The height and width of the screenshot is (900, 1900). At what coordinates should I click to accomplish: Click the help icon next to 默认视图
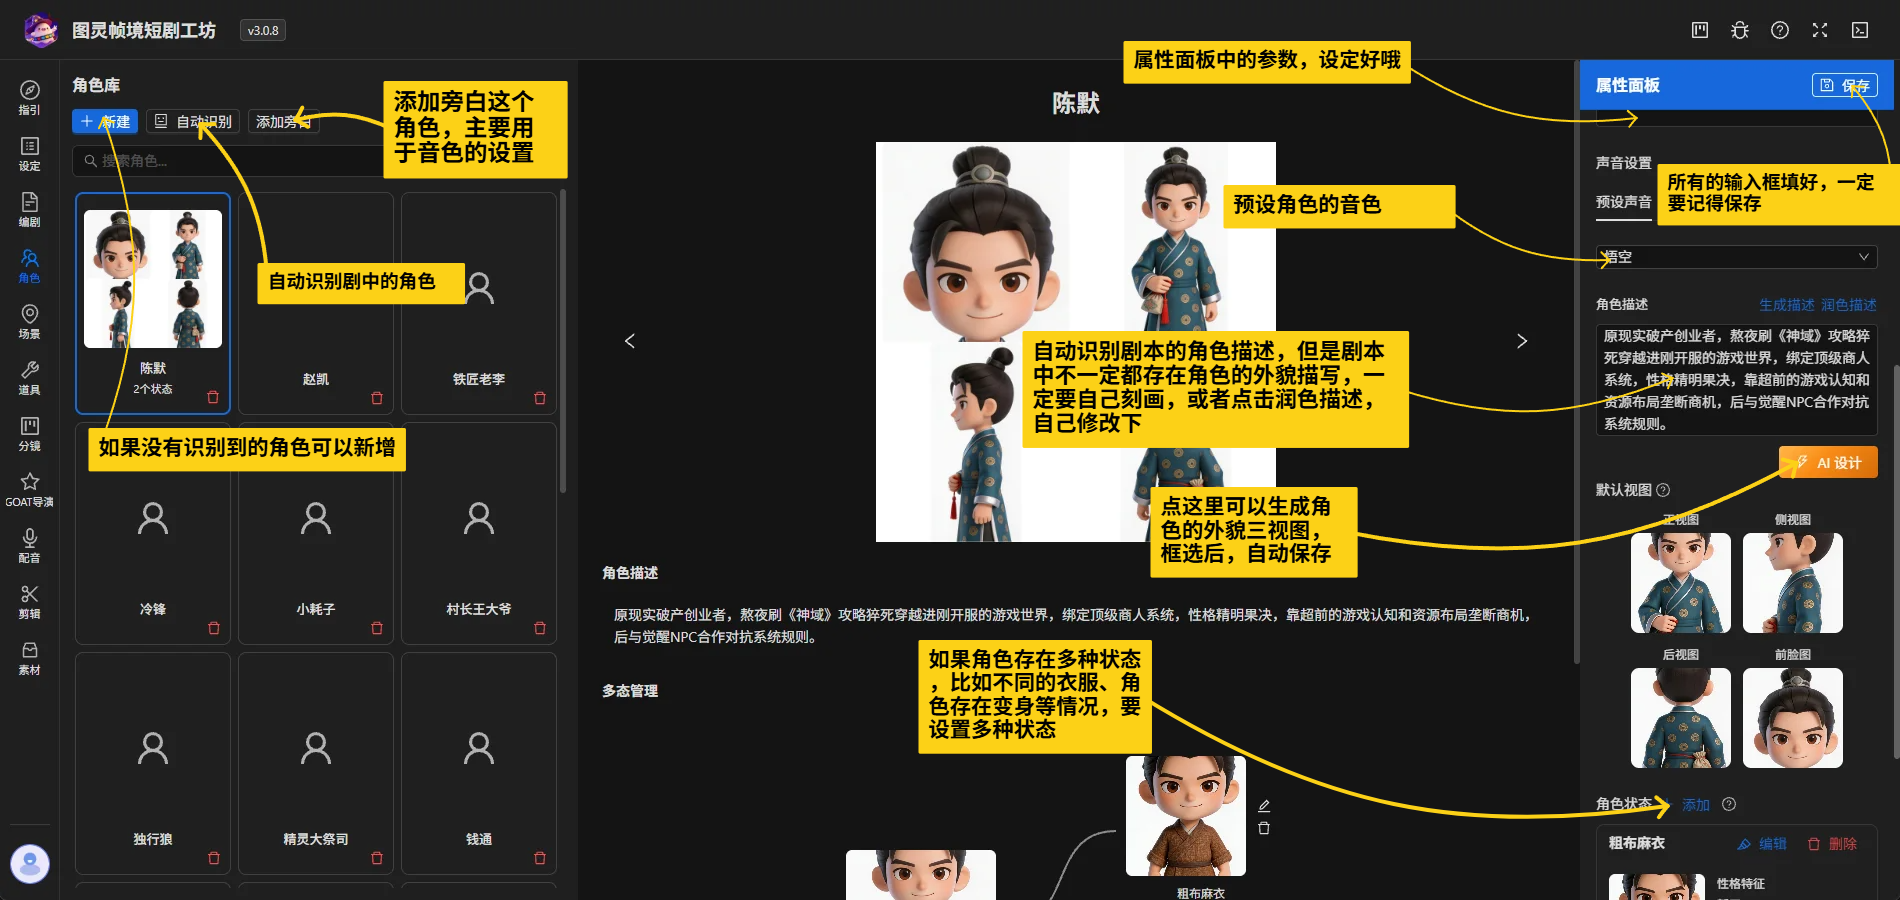[x=1663, y=490]
